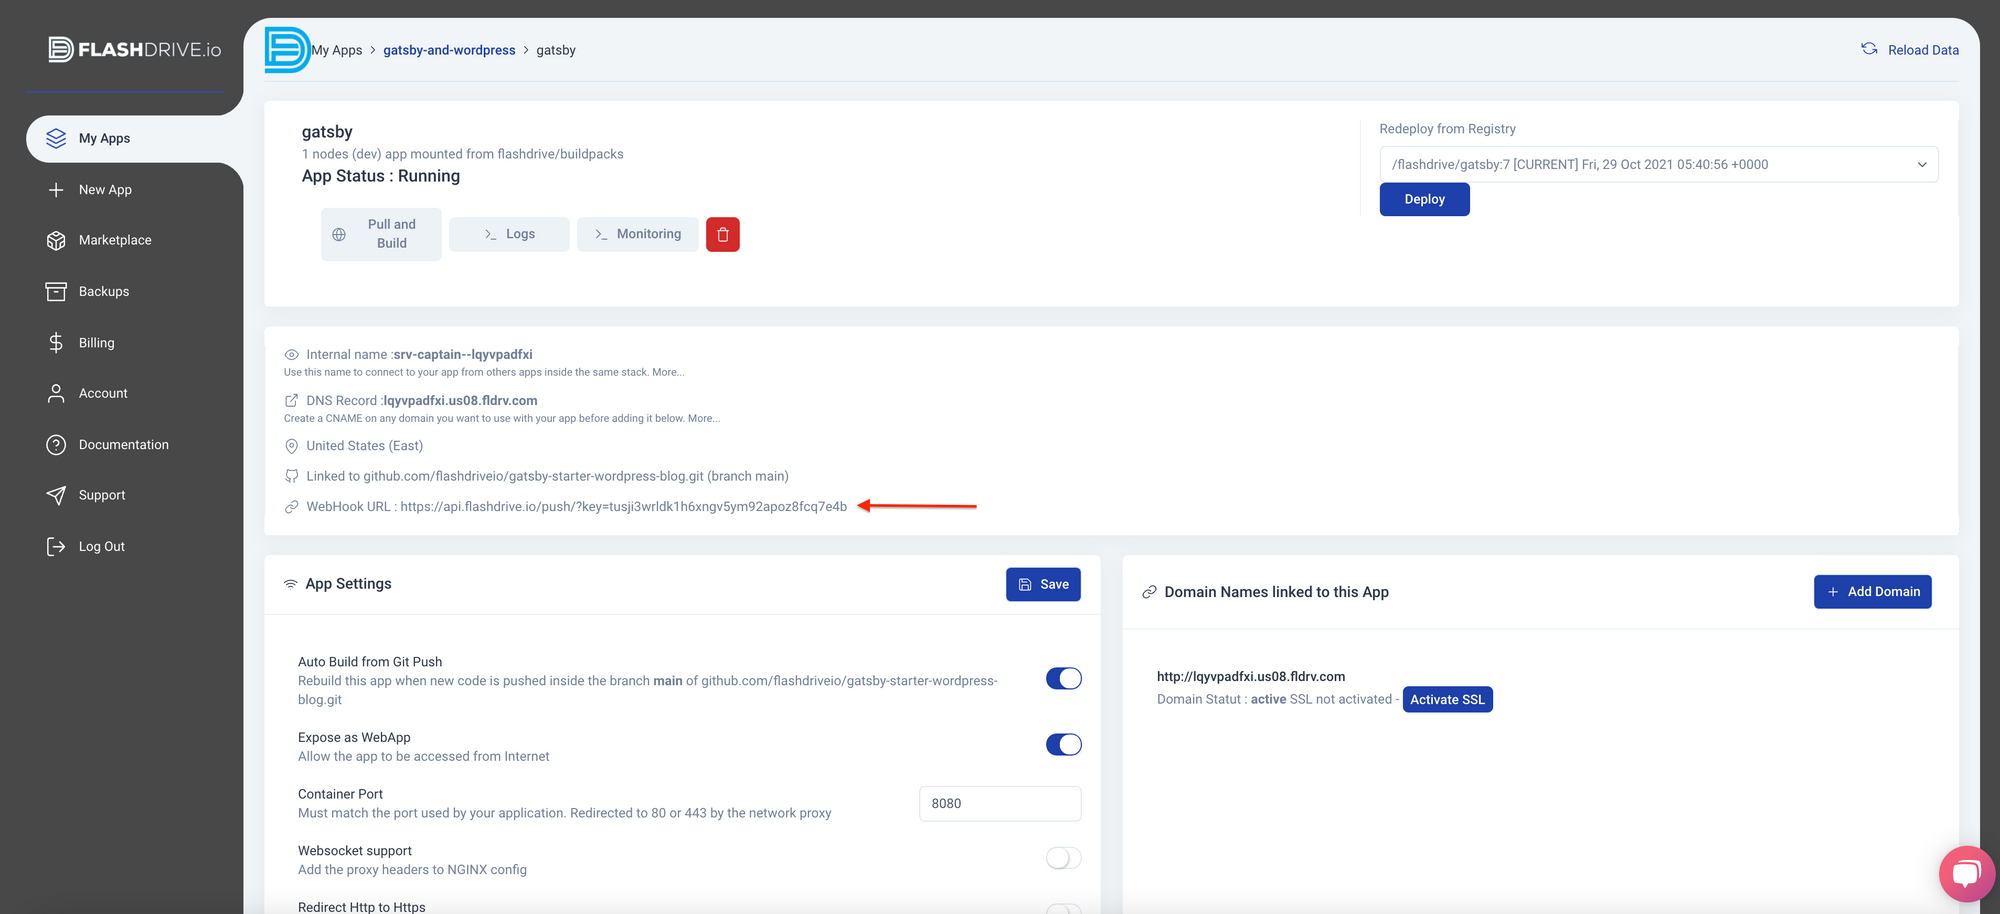Click the location pin icon for United States
The width and height of the screenshot is (2000, 914).
pyautogui.click(x=292, y=446)
